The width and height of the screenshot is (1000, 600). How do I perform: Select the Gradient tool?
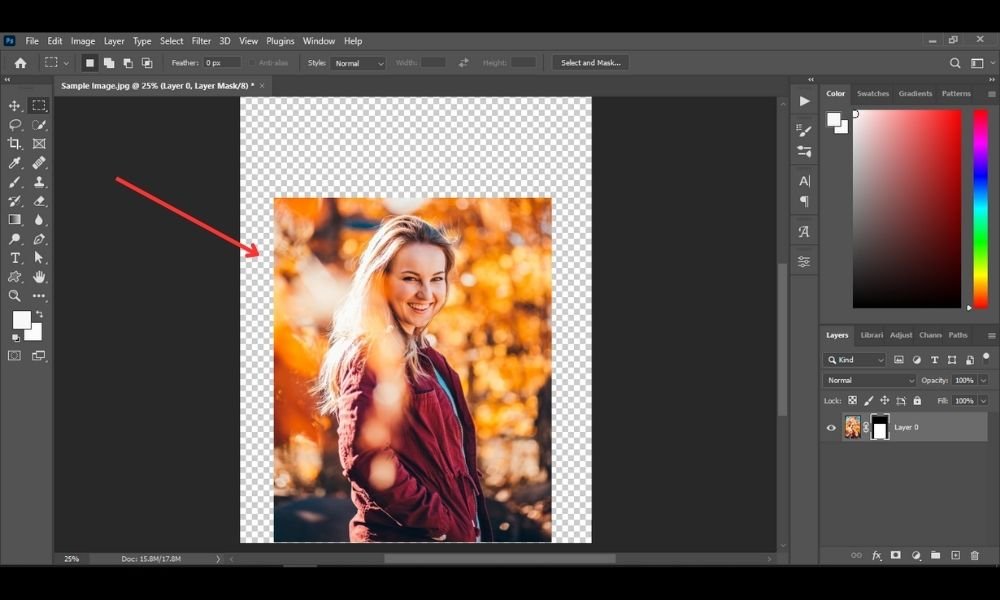point(14,219)
